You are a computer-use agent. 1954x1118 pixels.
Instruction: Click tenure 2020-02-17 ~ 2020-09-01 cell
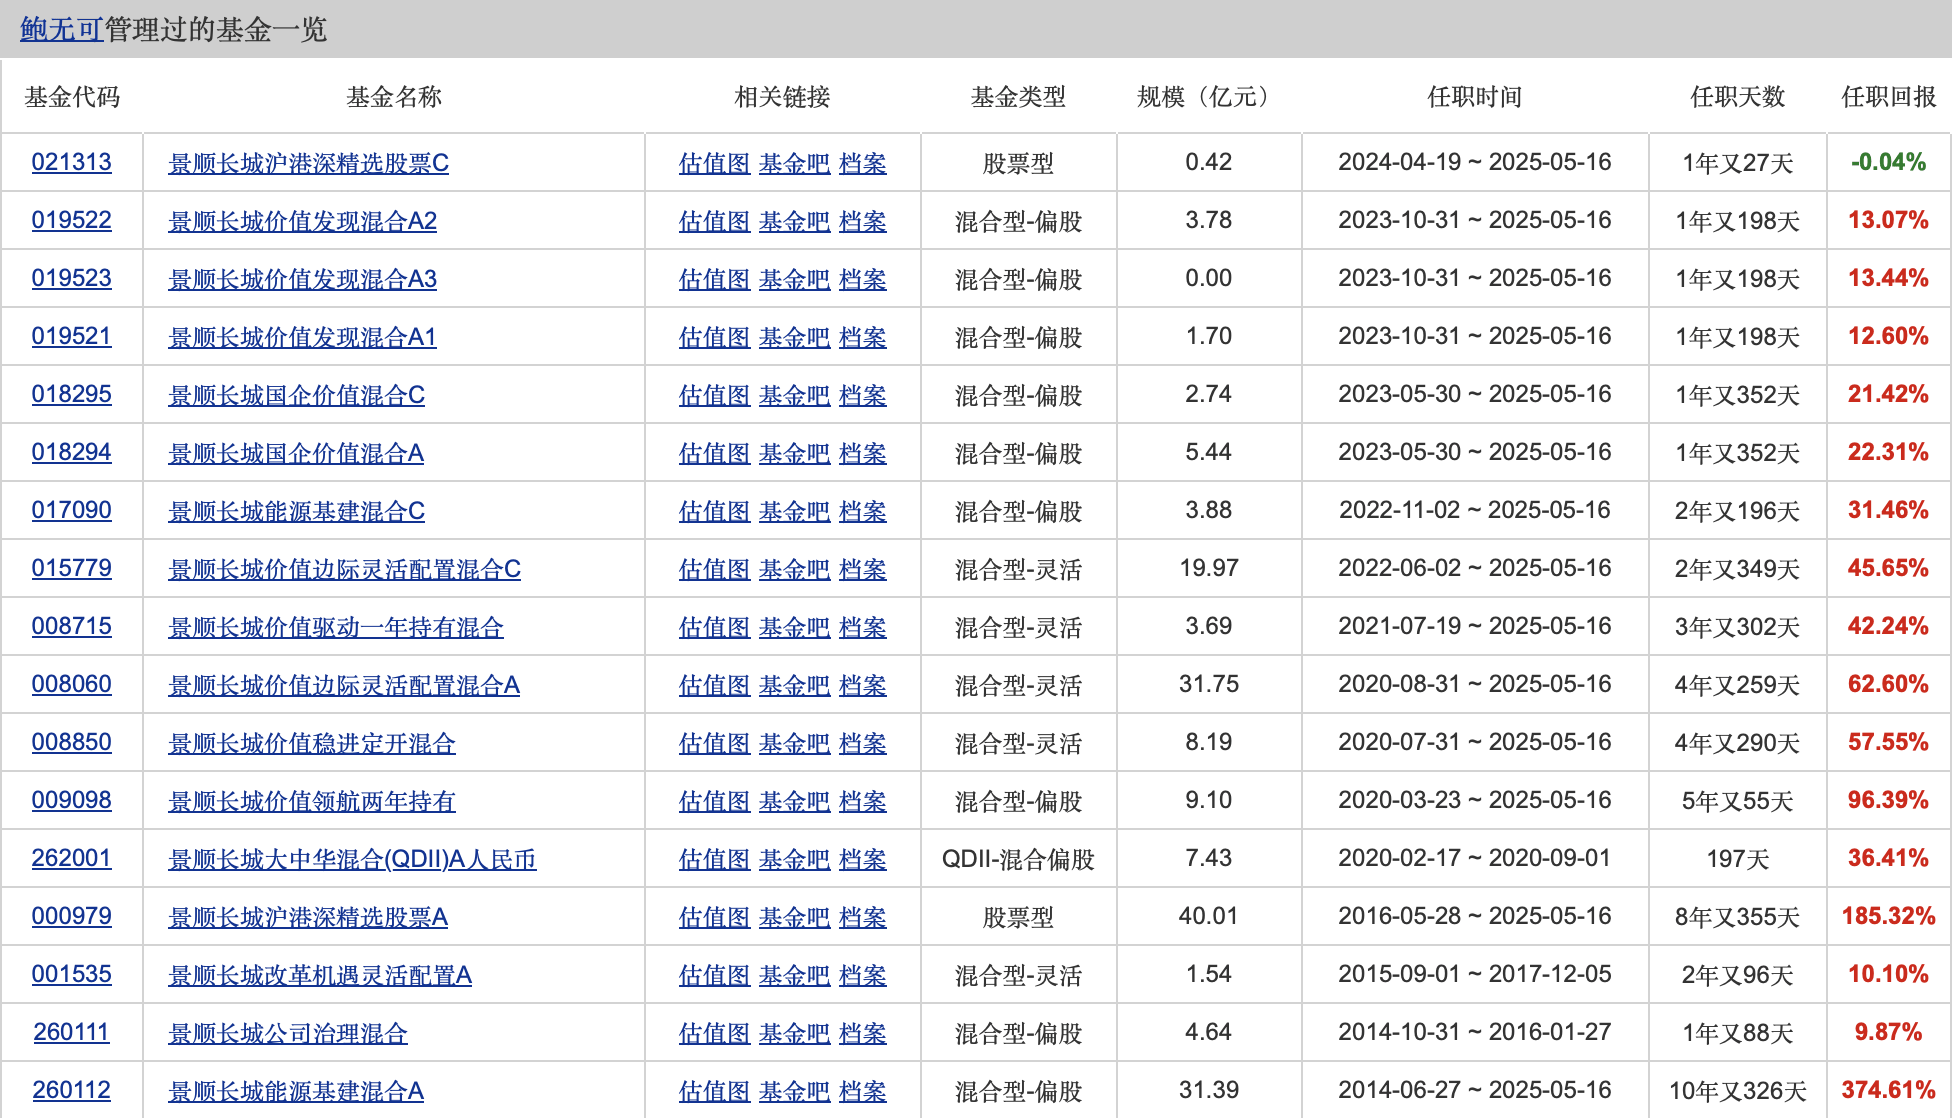click(x=1475, y=859)
